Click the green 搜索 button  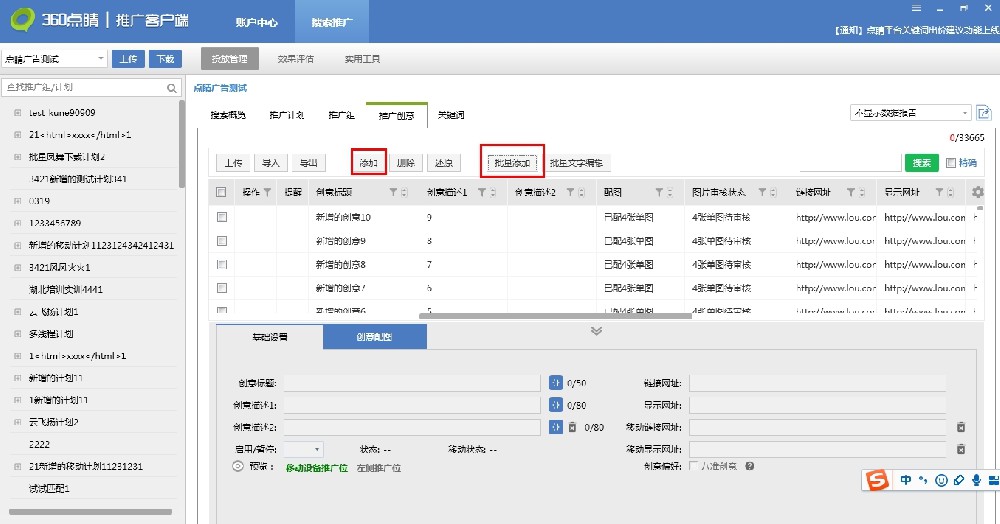[922, 163]
